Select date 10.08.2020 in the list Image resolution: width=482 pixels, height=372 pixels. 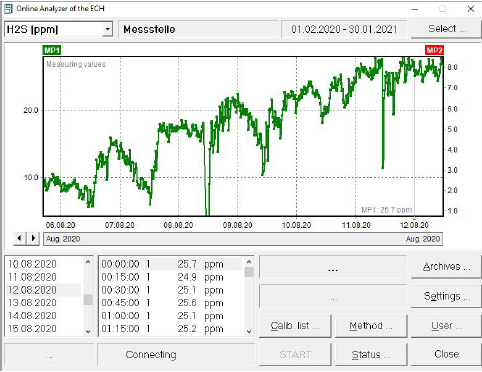(x=44, y=264)
